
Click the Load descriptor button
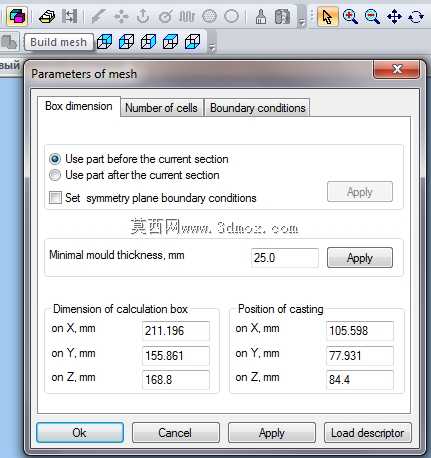(367, 433)
